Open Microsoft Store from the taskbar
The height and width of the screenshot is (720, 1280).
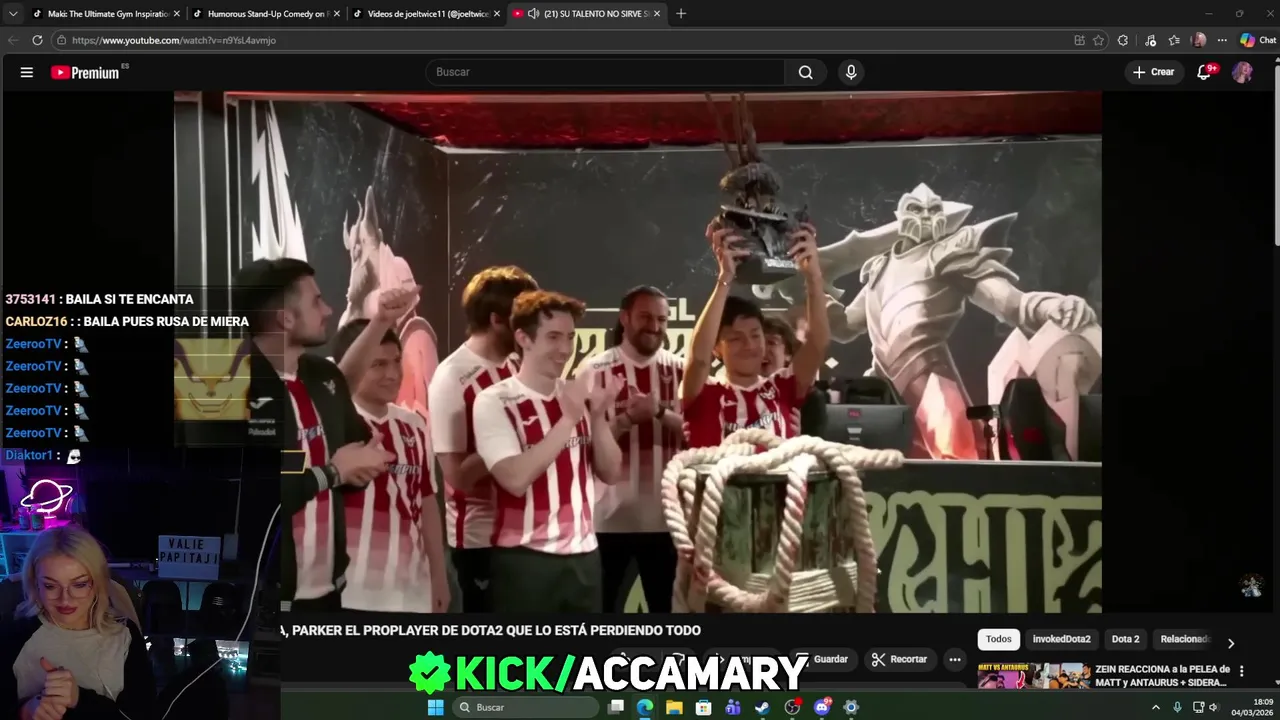tap(704, 707)
